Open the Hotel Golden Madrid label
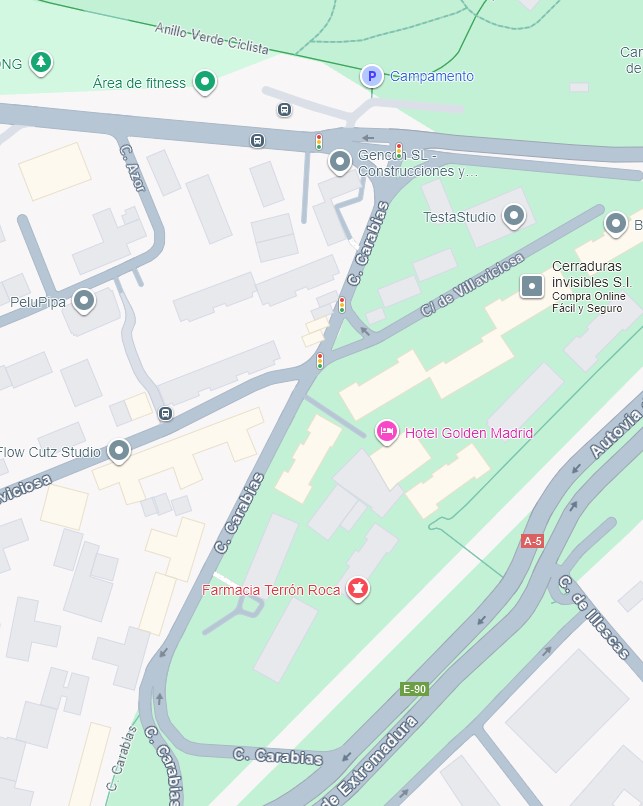This screenshot has width=643, height=806. 469,433
